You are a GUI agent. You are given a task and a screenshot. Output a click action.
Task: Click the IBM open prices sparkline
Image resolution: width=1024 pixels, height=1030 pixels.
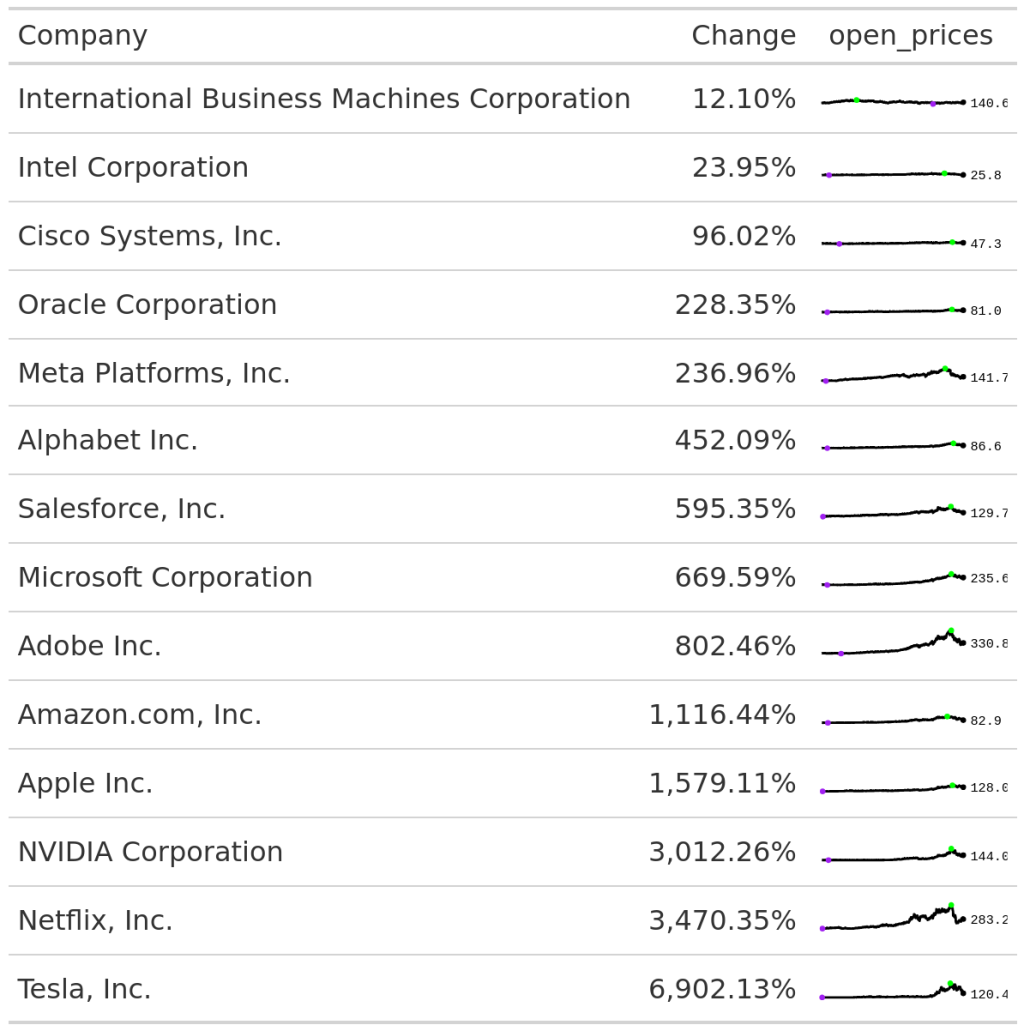click(x=893, y=102)
